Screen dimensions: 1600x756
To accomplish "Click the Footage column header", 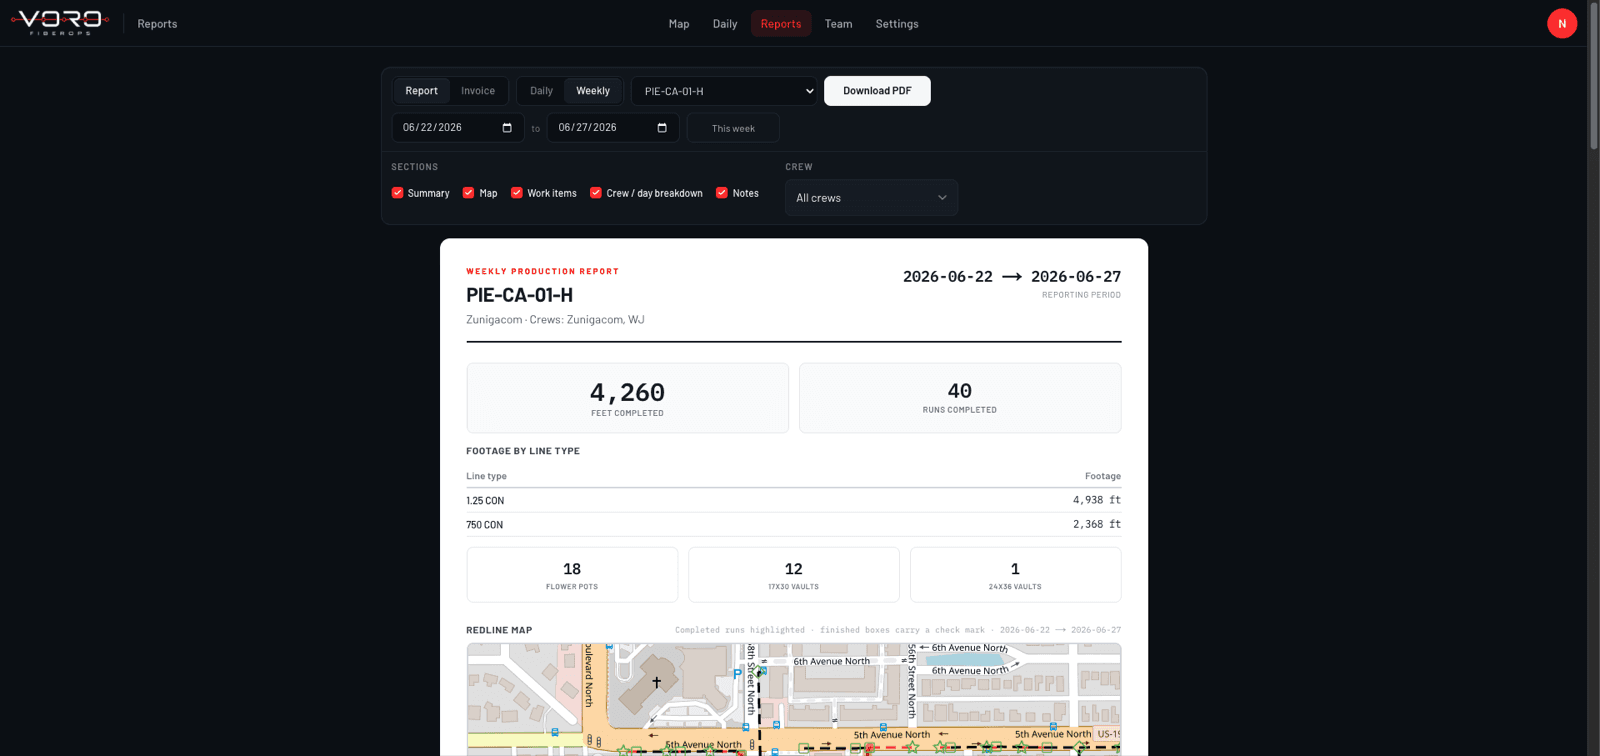I will pos(1103,476).
